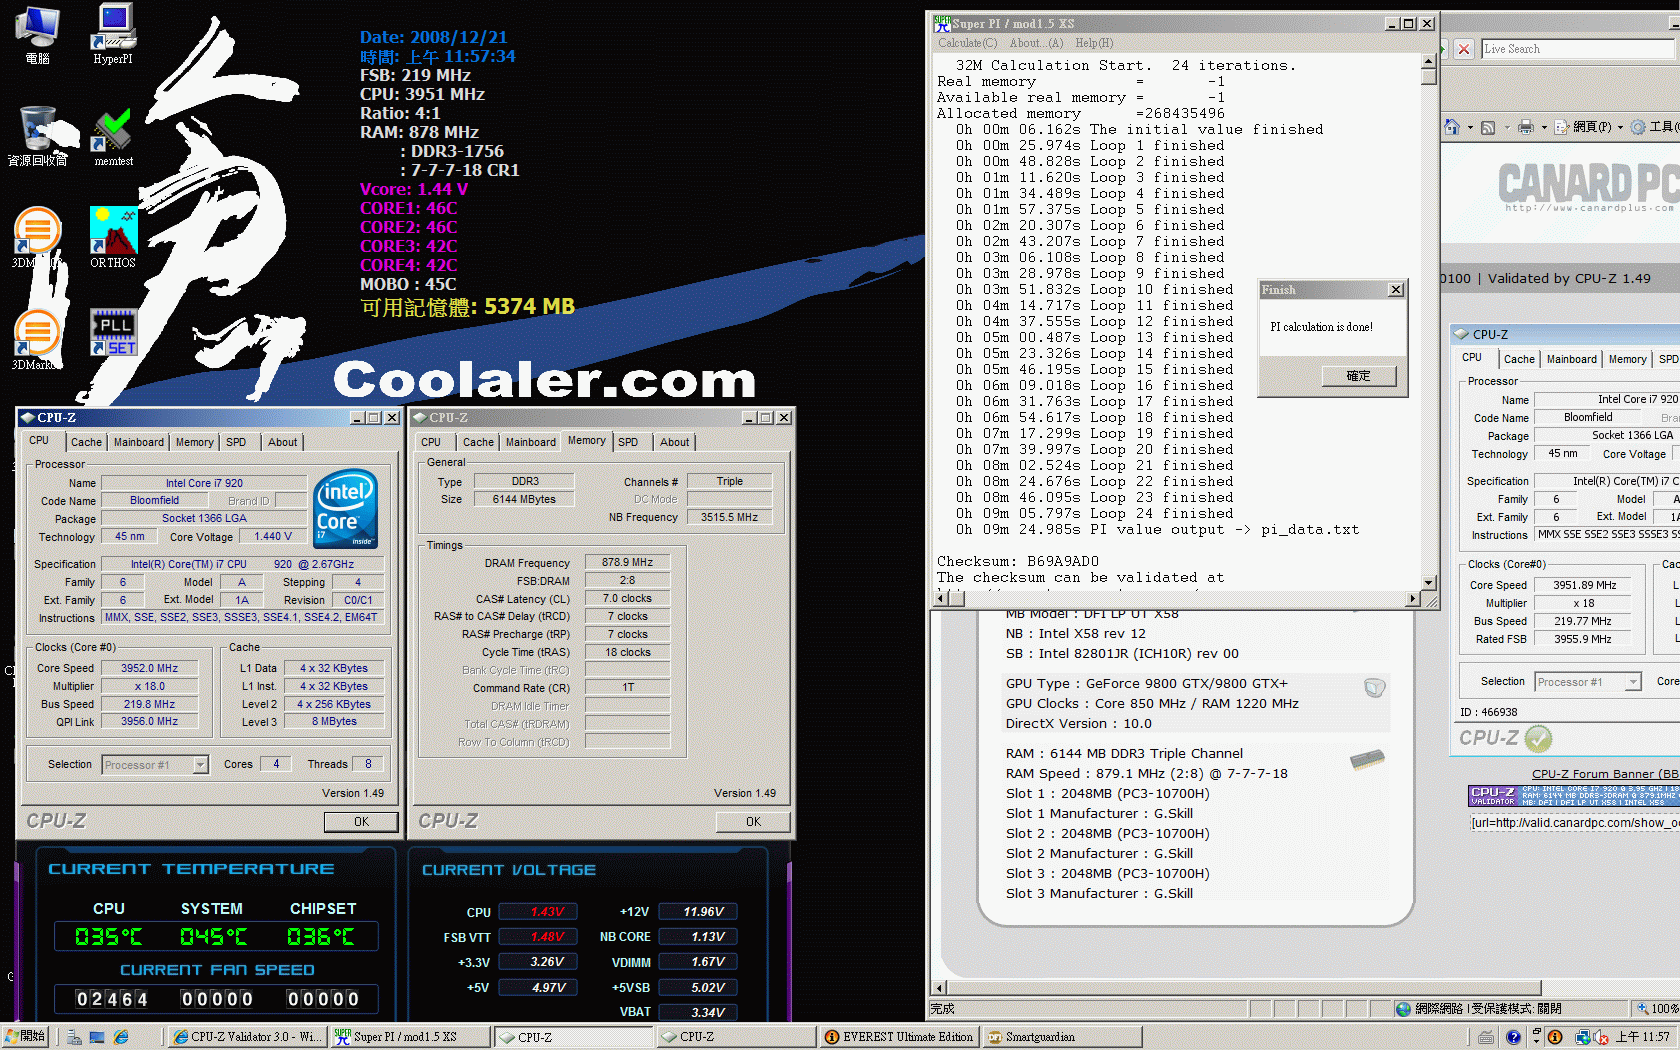Click in the Live Search input field
The height and width of the screenshot is (1050, 1680).
click(1576, 49)
